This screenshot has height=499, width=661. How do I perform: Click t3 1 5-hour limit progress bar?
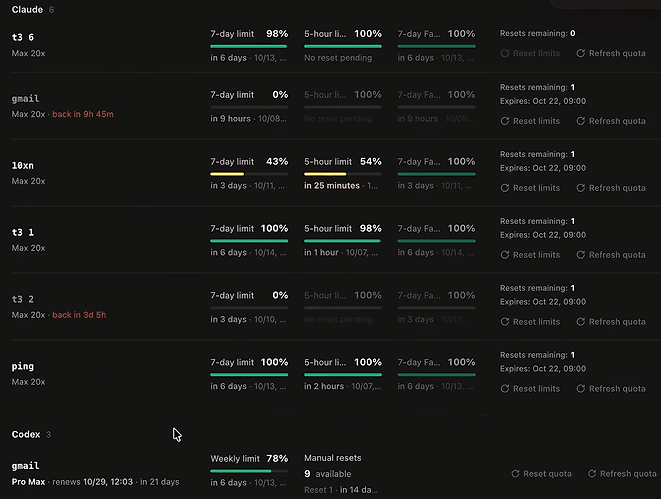pos(343,241)
